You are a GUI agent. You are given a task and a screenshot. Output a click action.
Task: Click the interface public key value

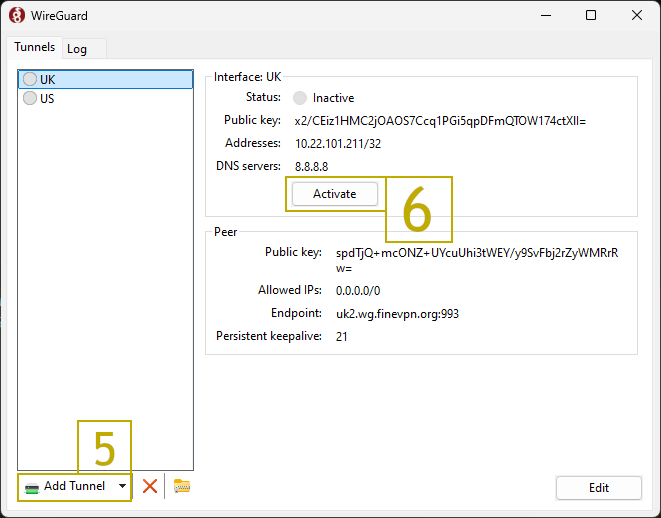[x=440, y=121]
